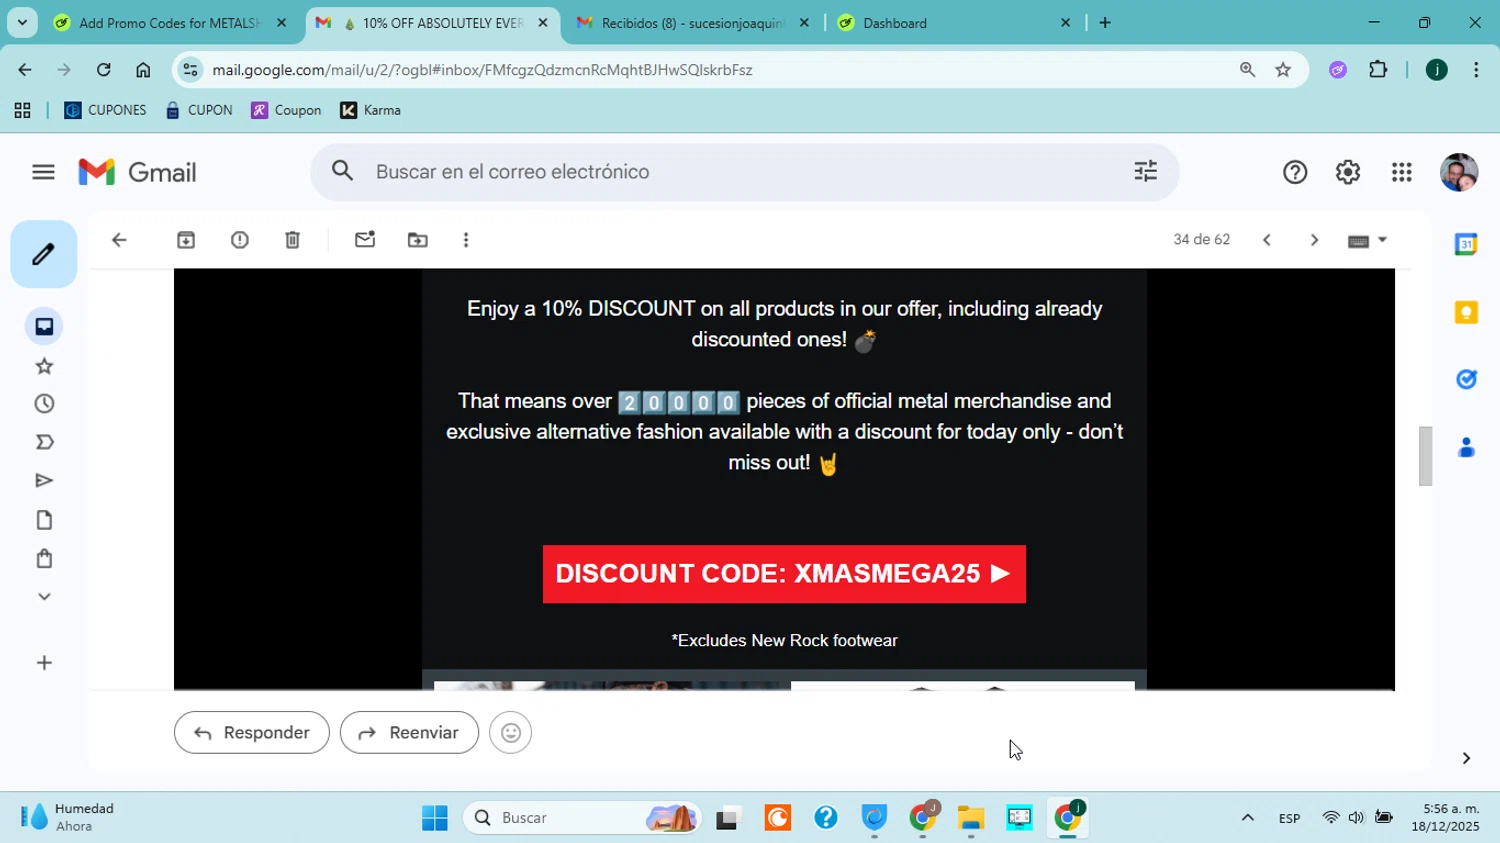Open Gmail main menu hamburger icon

click(43, 172)
